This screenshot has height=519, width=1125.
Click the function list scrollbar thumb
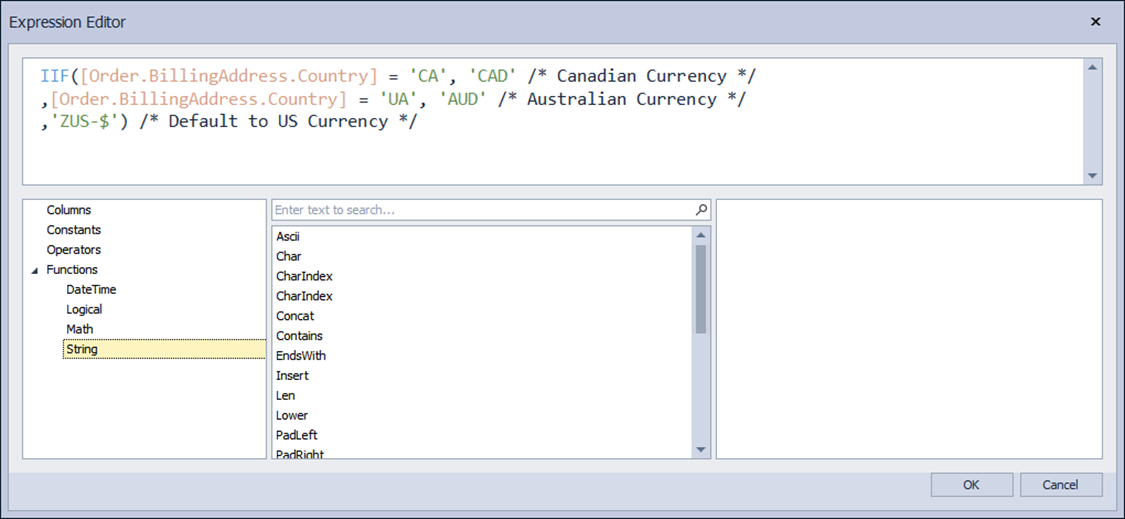pos(701,289)
